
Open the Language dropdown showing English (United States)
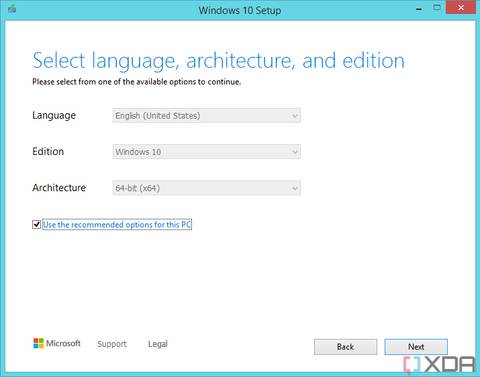coord(206,116)
